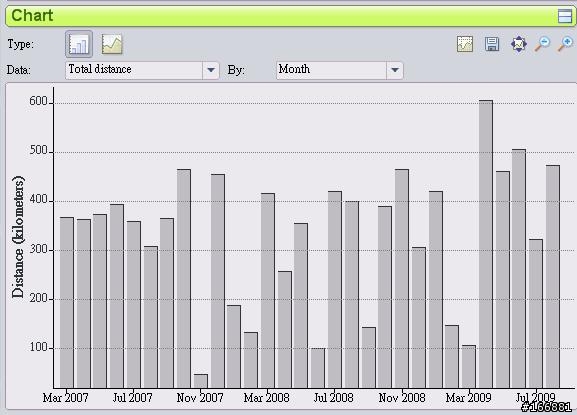Select the bar chart type icon
The image size is (577, 415).
[79, 44]
